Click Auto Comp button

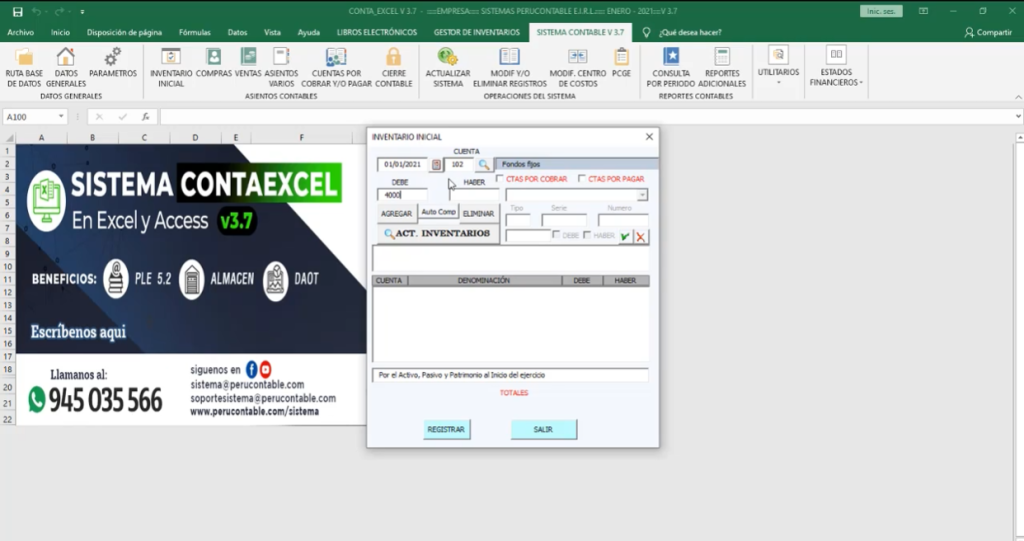click(x=438, y=212)
